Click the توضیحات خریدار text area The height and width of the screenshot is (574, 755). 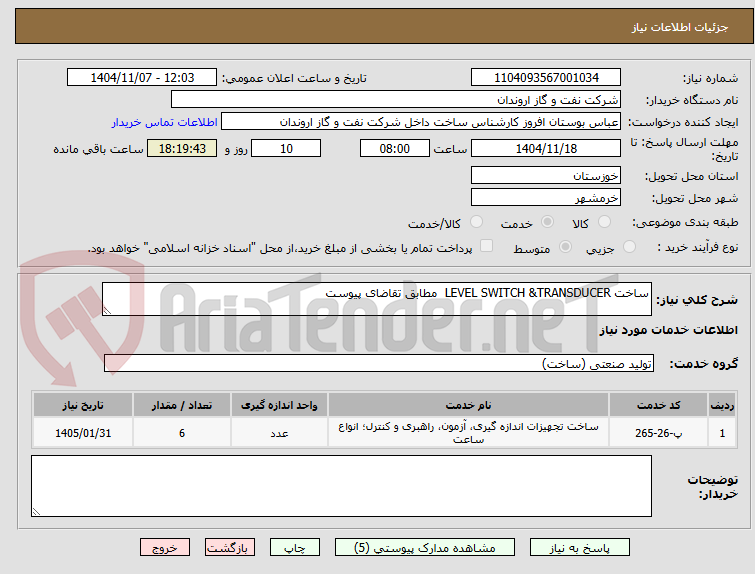pyautogui.click(x=341, y=486)
